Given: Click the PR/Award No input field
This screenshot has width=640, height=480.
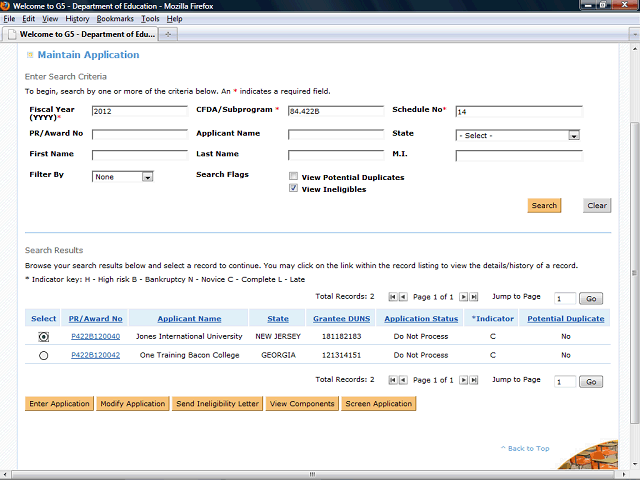Looking at the screenshot, I should pyautogui.click(x=139, y=134).
